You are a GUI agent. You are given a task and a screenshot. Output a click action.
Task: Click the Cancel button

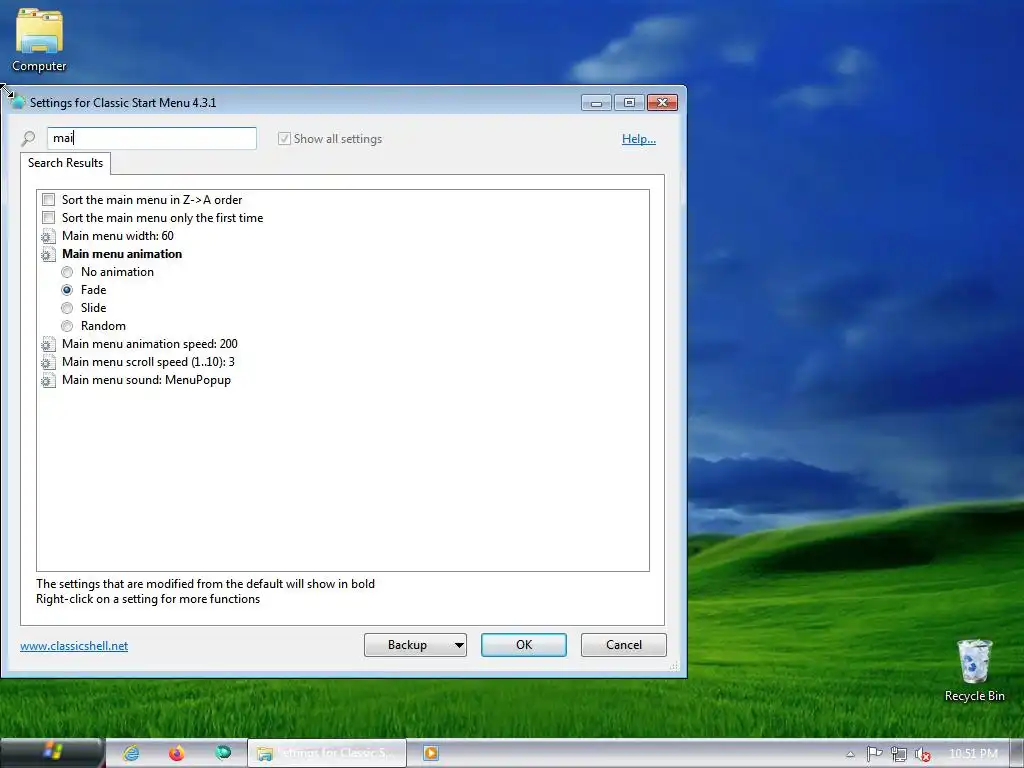(x=624, y=645)
